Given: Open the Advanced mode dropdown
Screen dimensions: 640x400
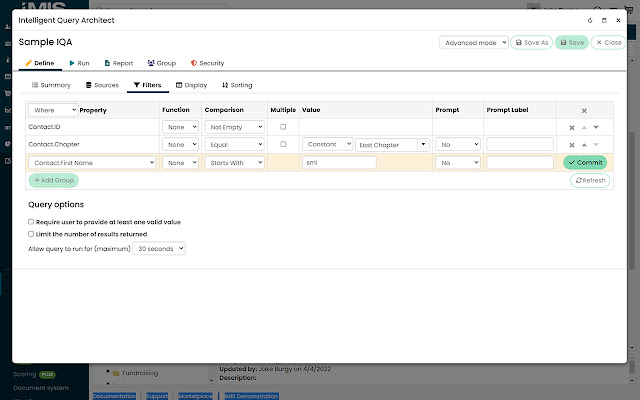Looking at the screenshot, I should pyautogui.click(x=473, y=42).
